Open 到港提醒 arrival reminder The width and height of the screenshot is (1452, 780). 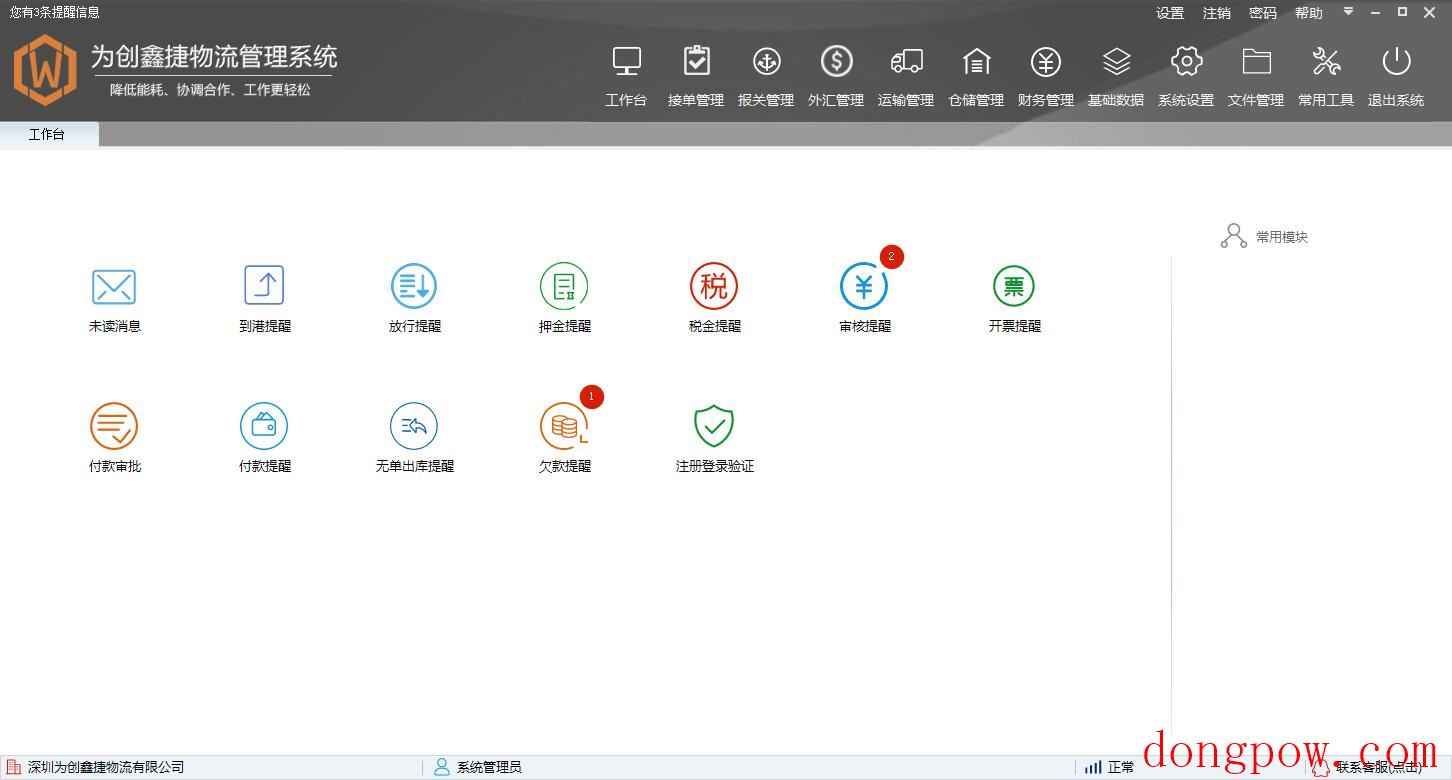click(264, 286)
